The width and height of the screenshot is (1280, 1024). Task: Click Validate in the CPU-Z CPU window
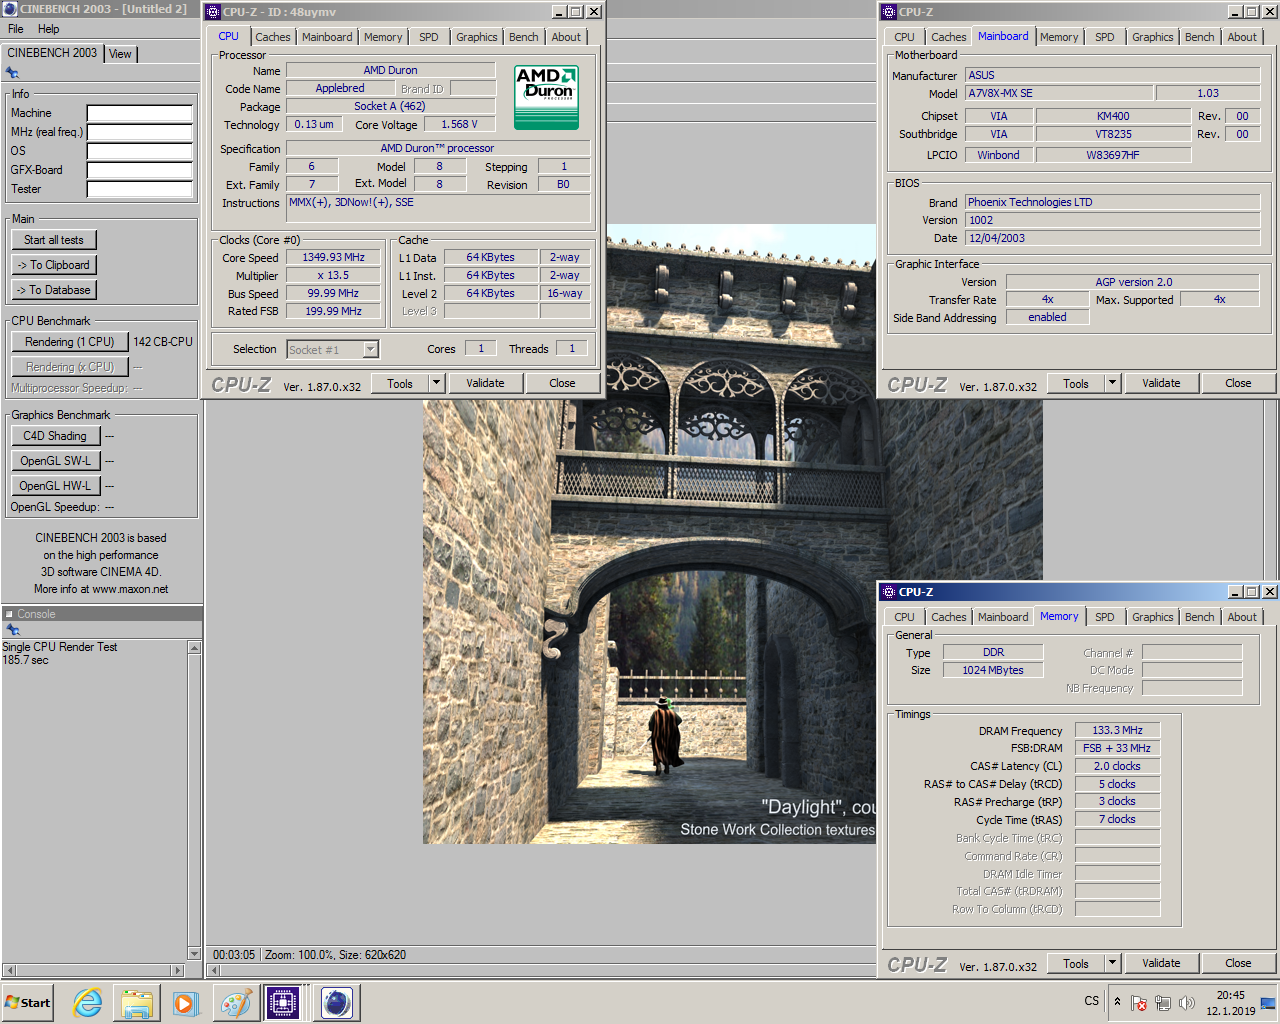(485, 383)
